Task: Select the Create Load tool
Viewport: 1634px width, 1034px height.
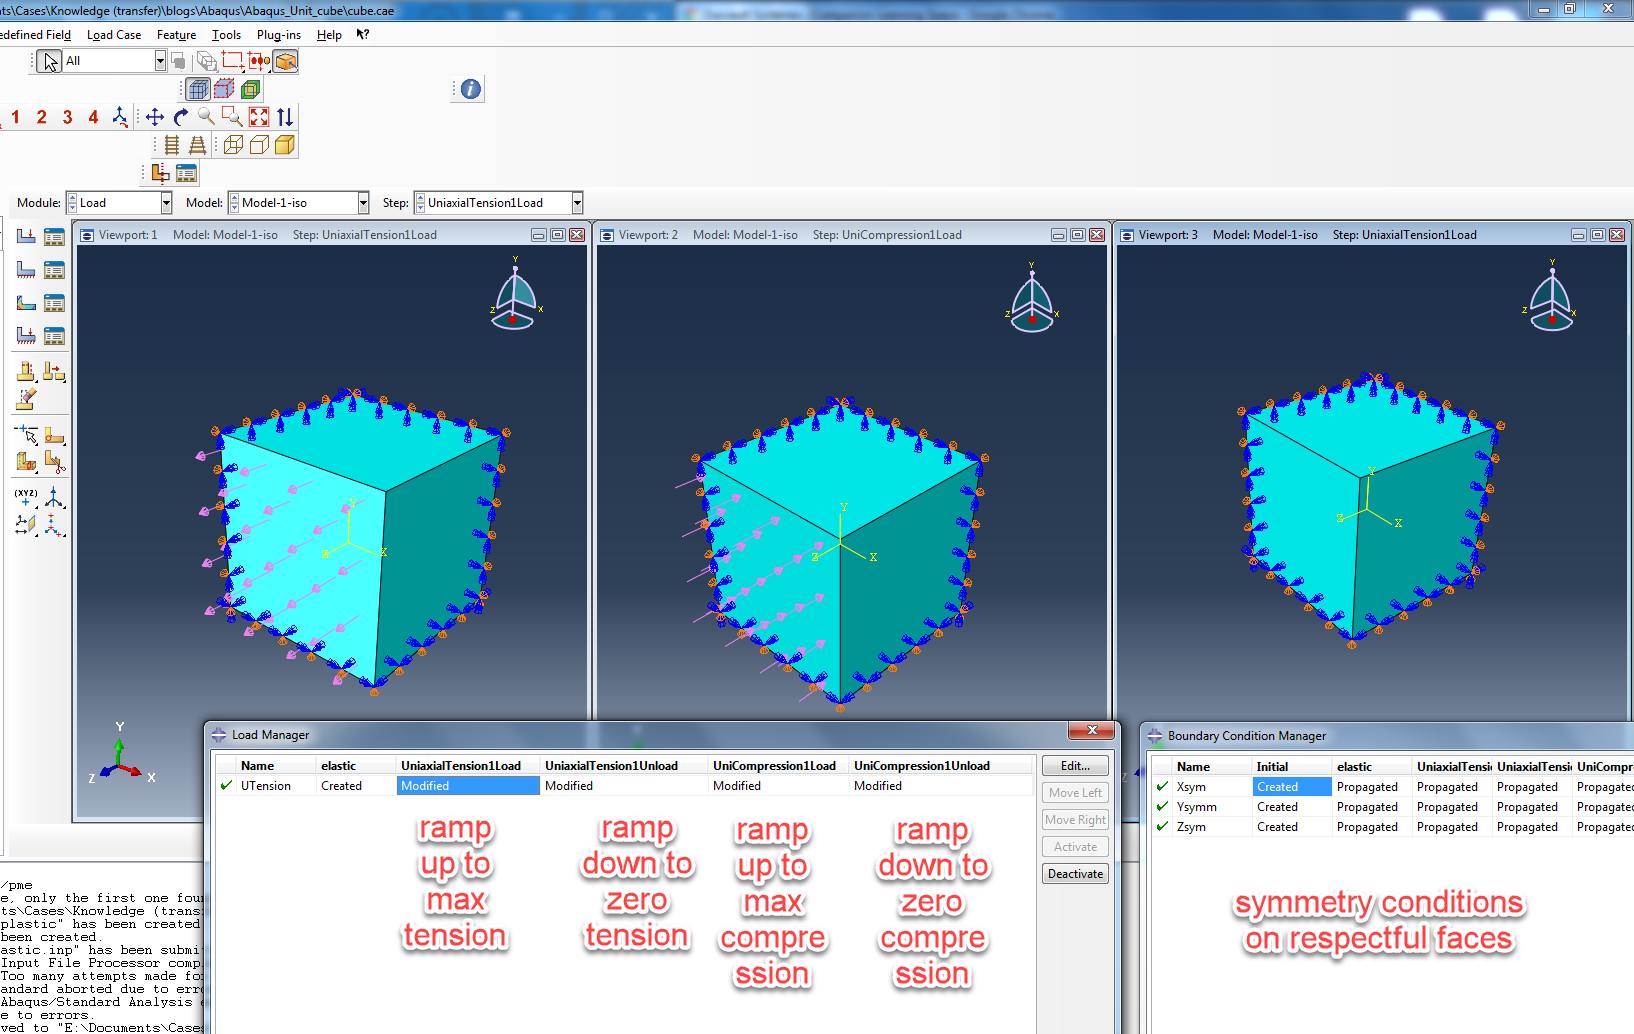Action: (25, 236)
